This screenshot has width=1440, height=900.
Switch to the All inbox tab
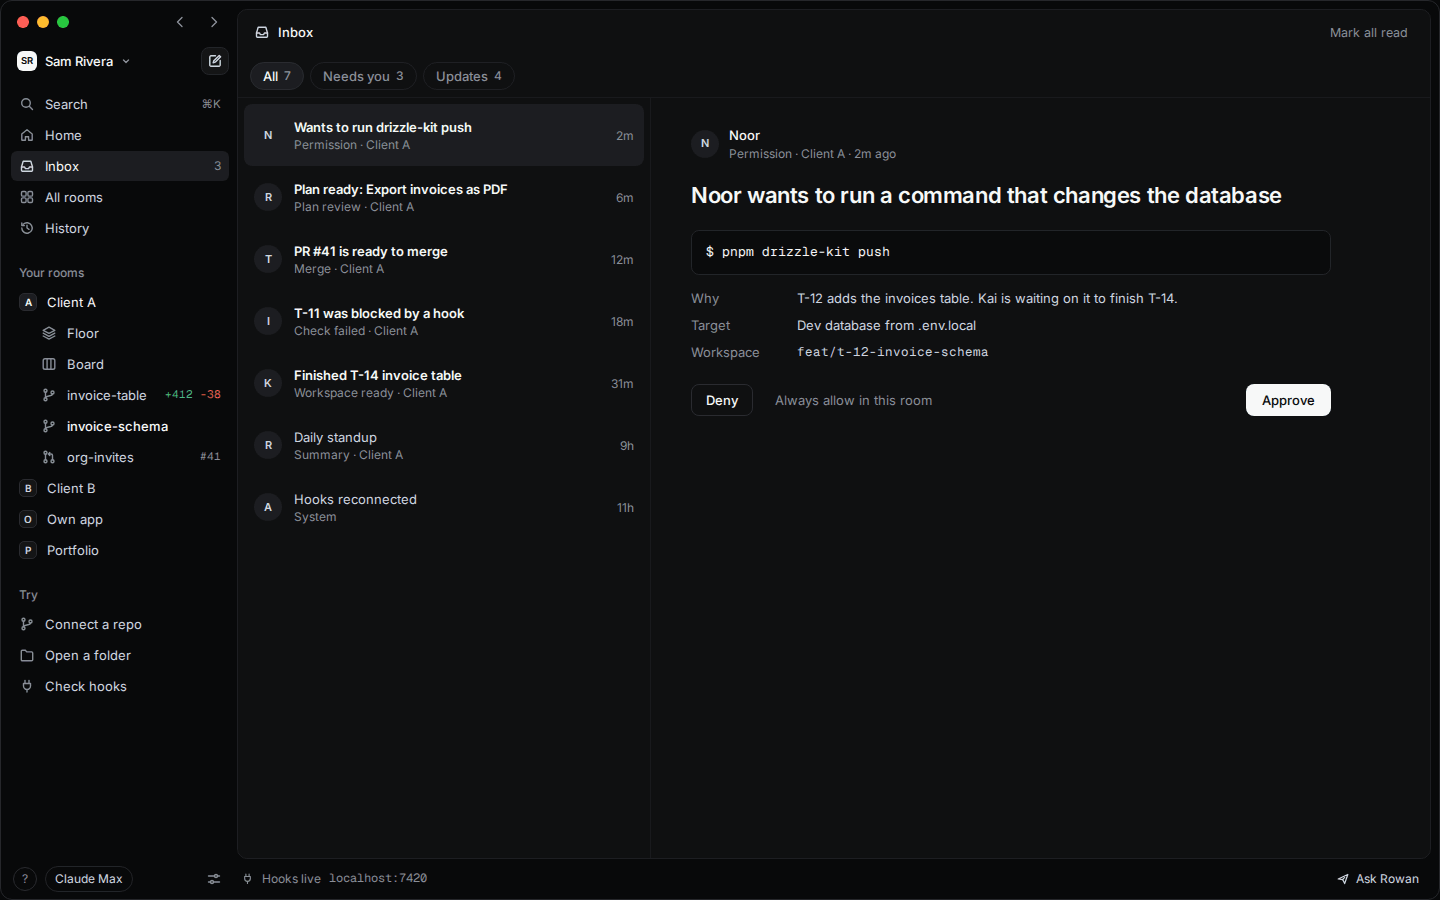[277, 76]
